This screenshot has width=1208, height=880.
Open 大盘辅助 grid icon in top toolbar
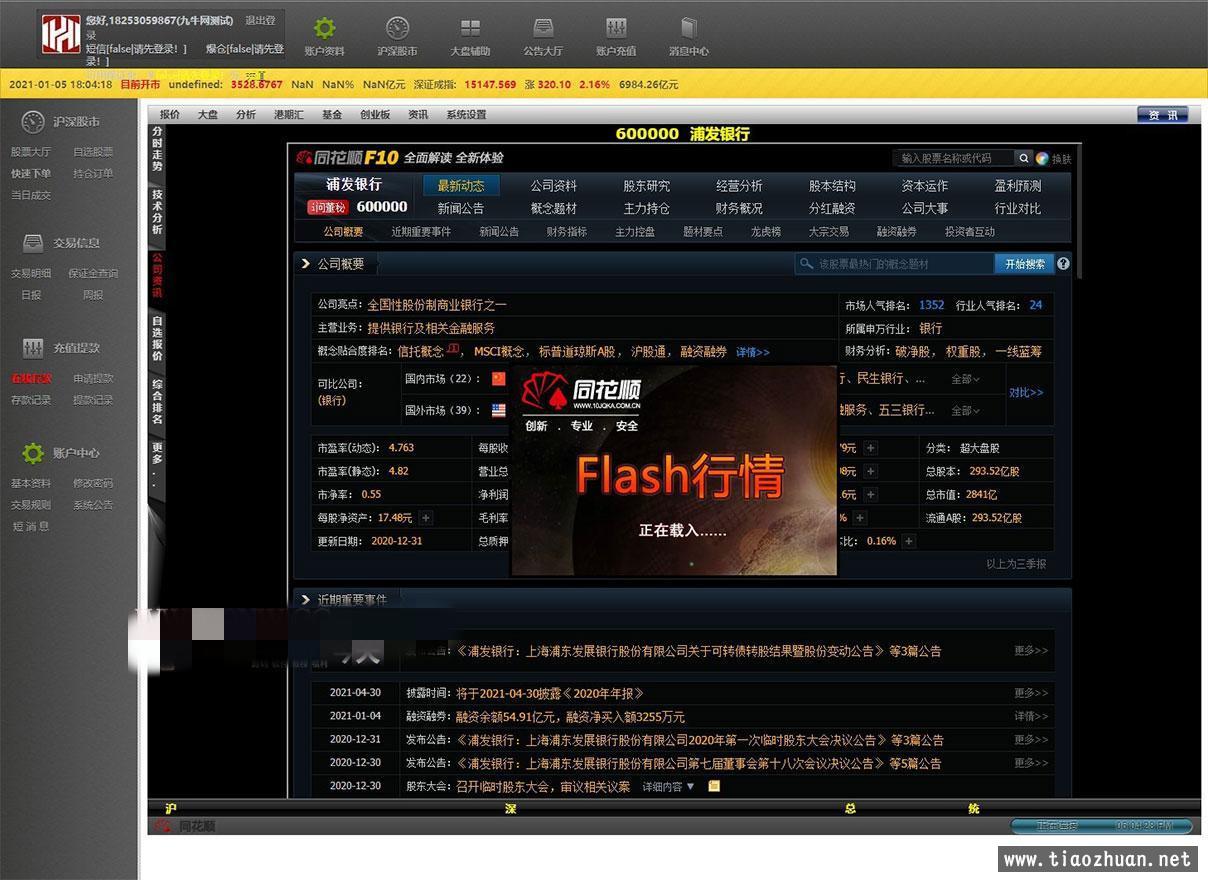(x=470, y=28)
